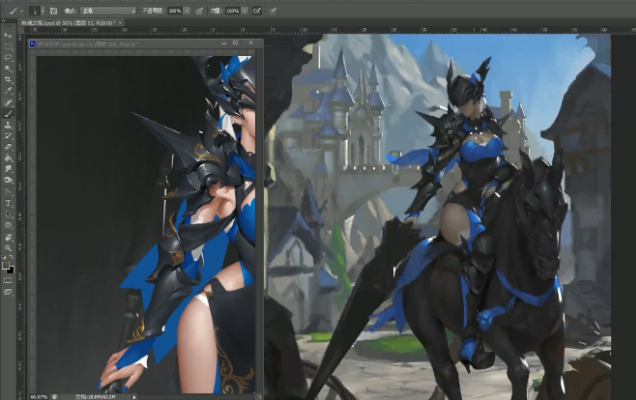Select the Type tool

click(8, 203)
